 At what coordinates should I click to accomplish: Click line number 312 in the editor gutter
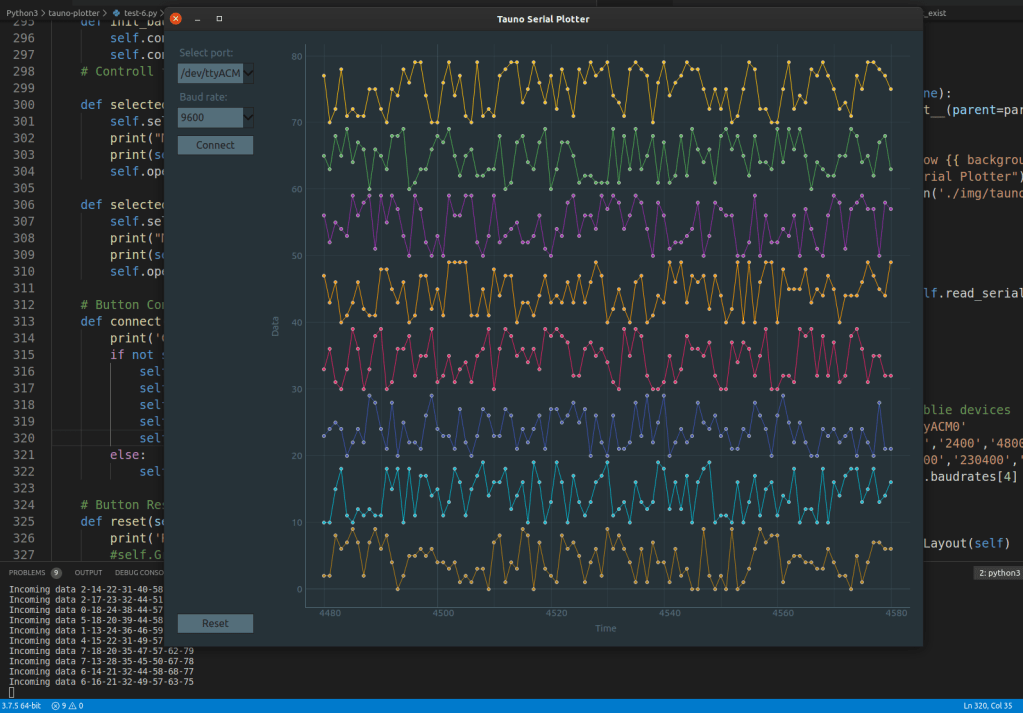tap(23, 304)
